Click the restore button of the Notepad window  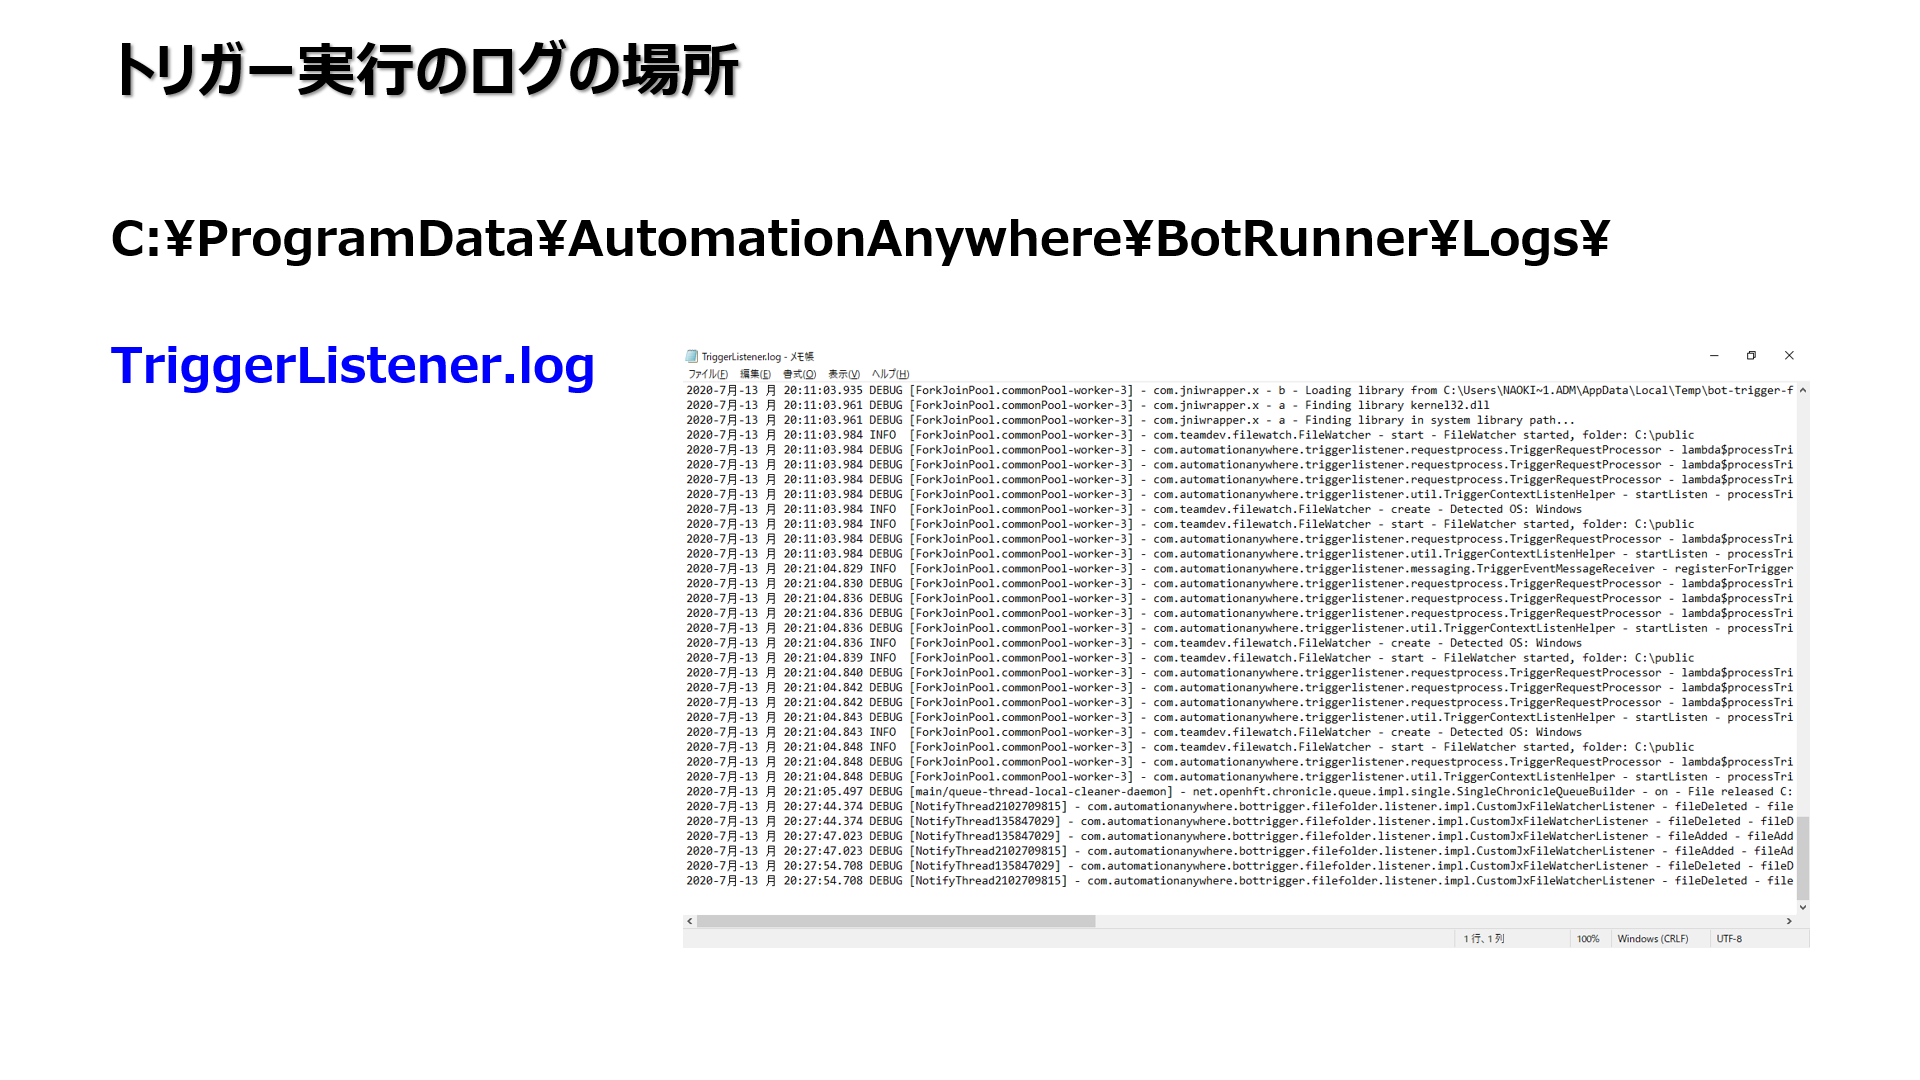pyautogui.click(x=1751, y=356)
